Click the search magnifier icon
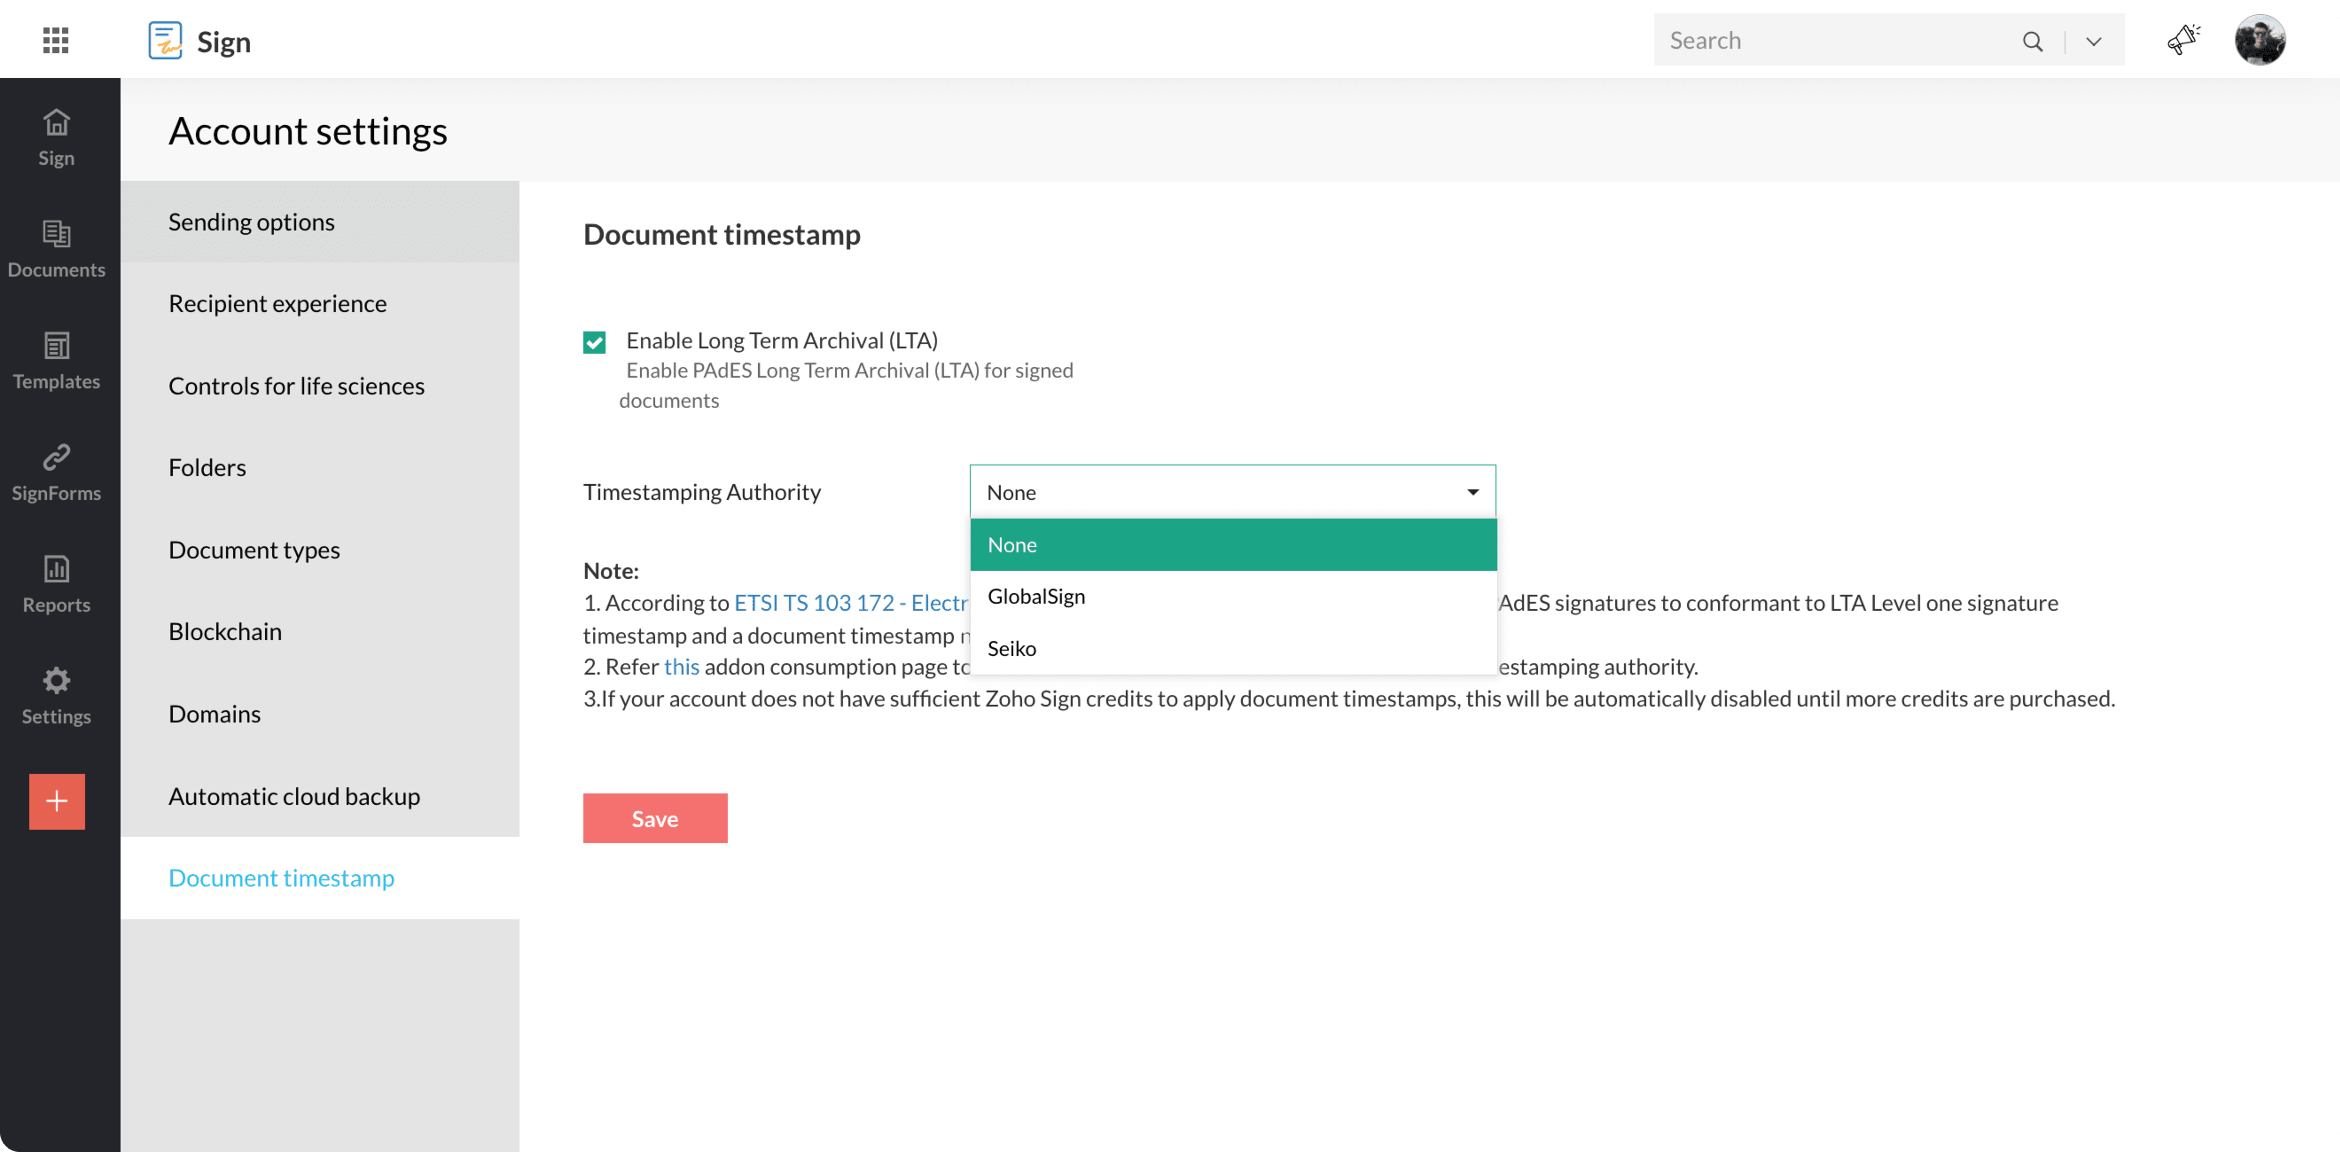This screenshot has width=2340, height=1152. coord(2033,41)
